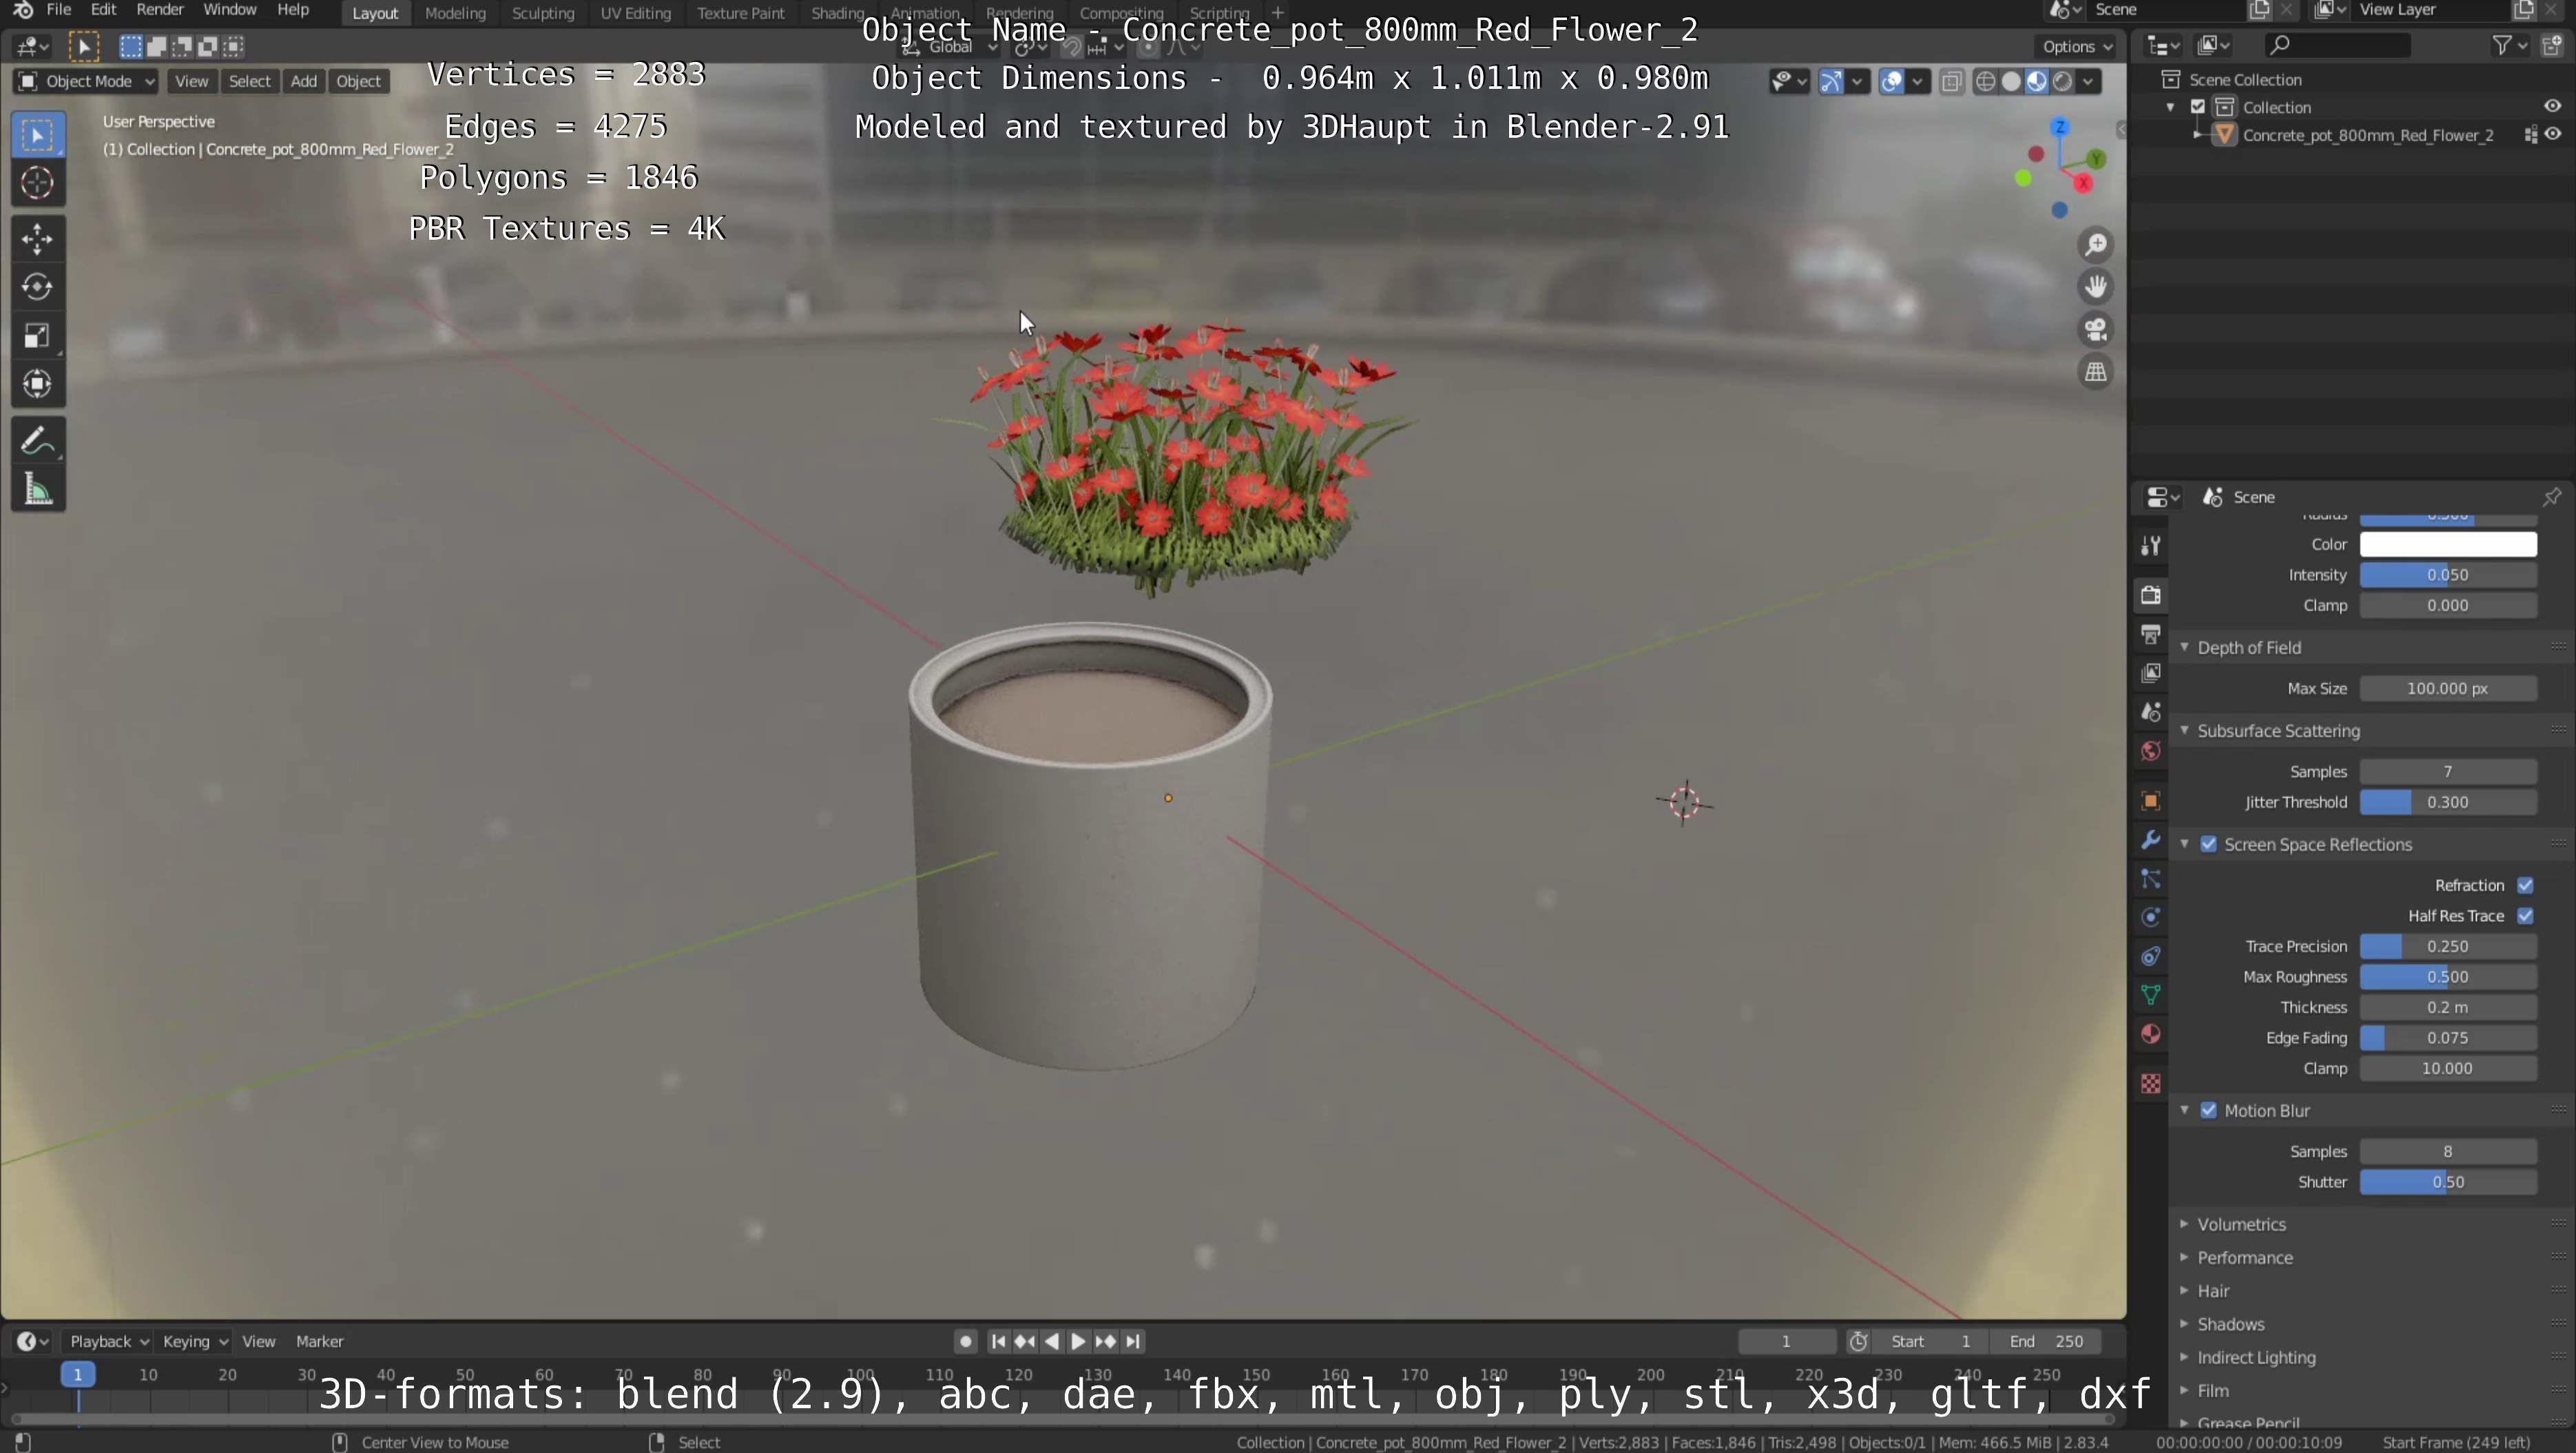Switch to rendered viewport shading

point(2062,82)
